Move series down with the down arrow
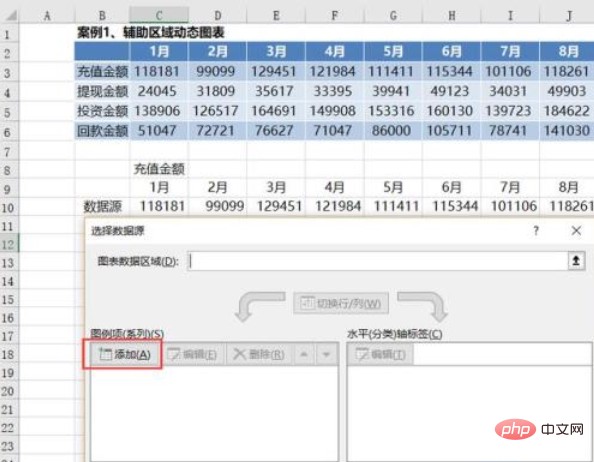Image resolution: width=594 pixels, height=462 pixels. coord(326,354)
